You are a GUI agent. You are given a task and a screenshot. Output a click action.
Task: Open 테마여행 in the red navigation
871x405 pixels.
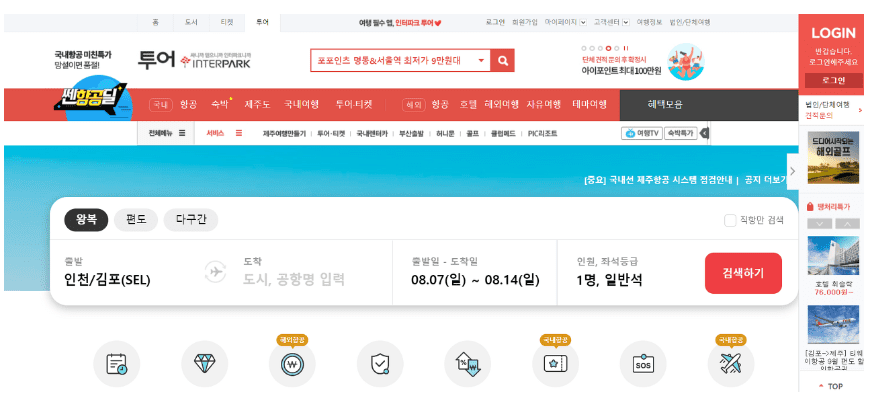click(589, 104)
